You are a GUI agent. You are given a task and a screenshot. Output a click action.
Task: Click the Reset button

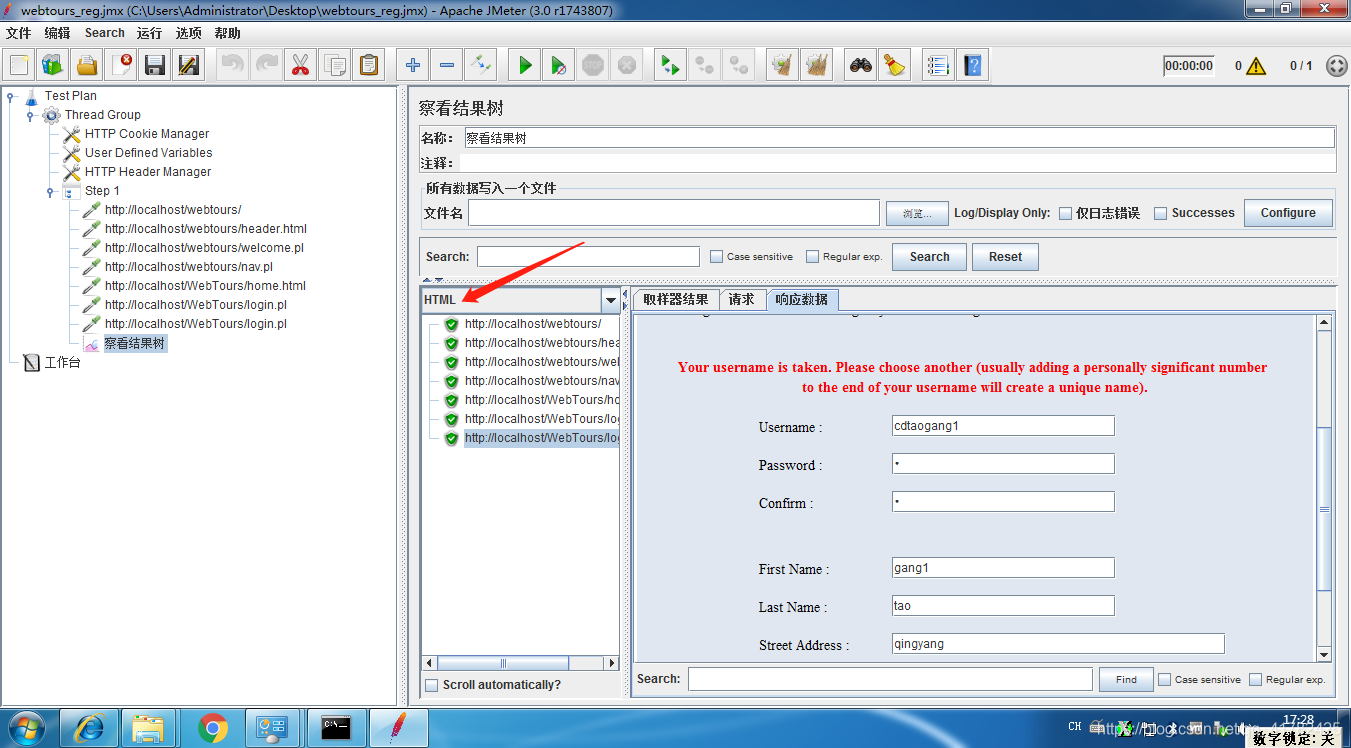pos(1005,257)
